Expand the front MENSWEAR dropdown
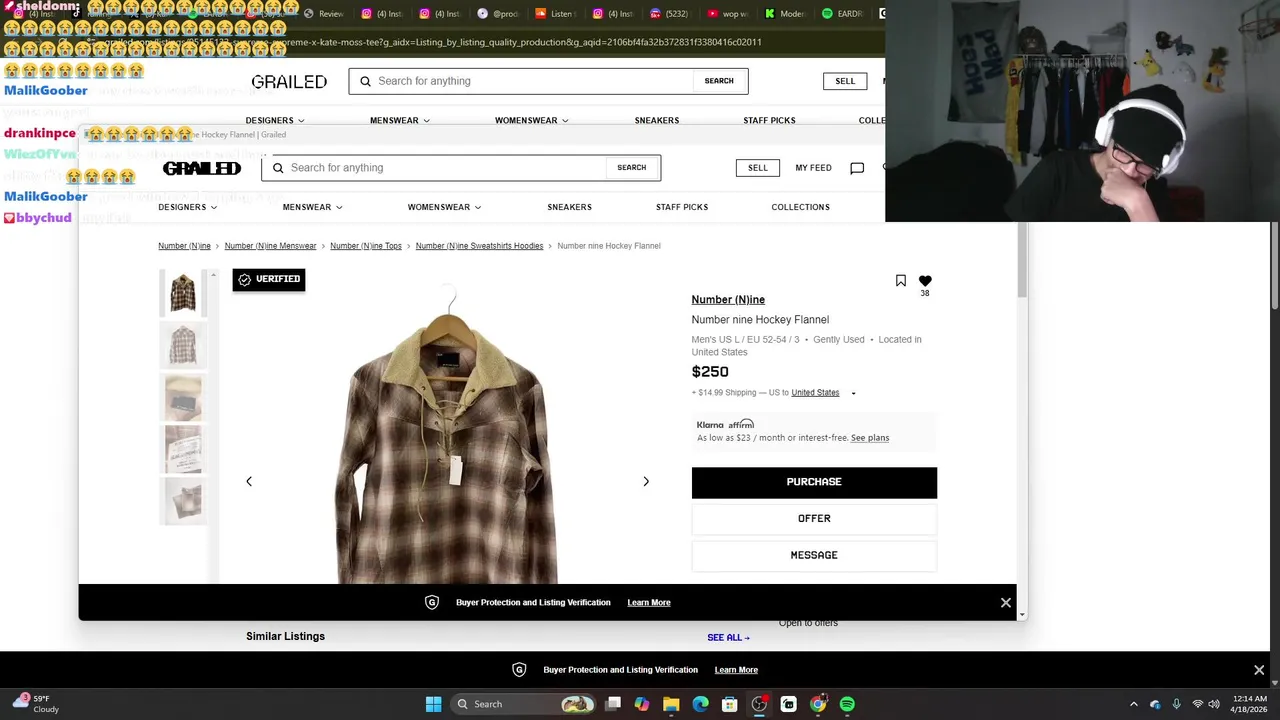 [313, 207]
